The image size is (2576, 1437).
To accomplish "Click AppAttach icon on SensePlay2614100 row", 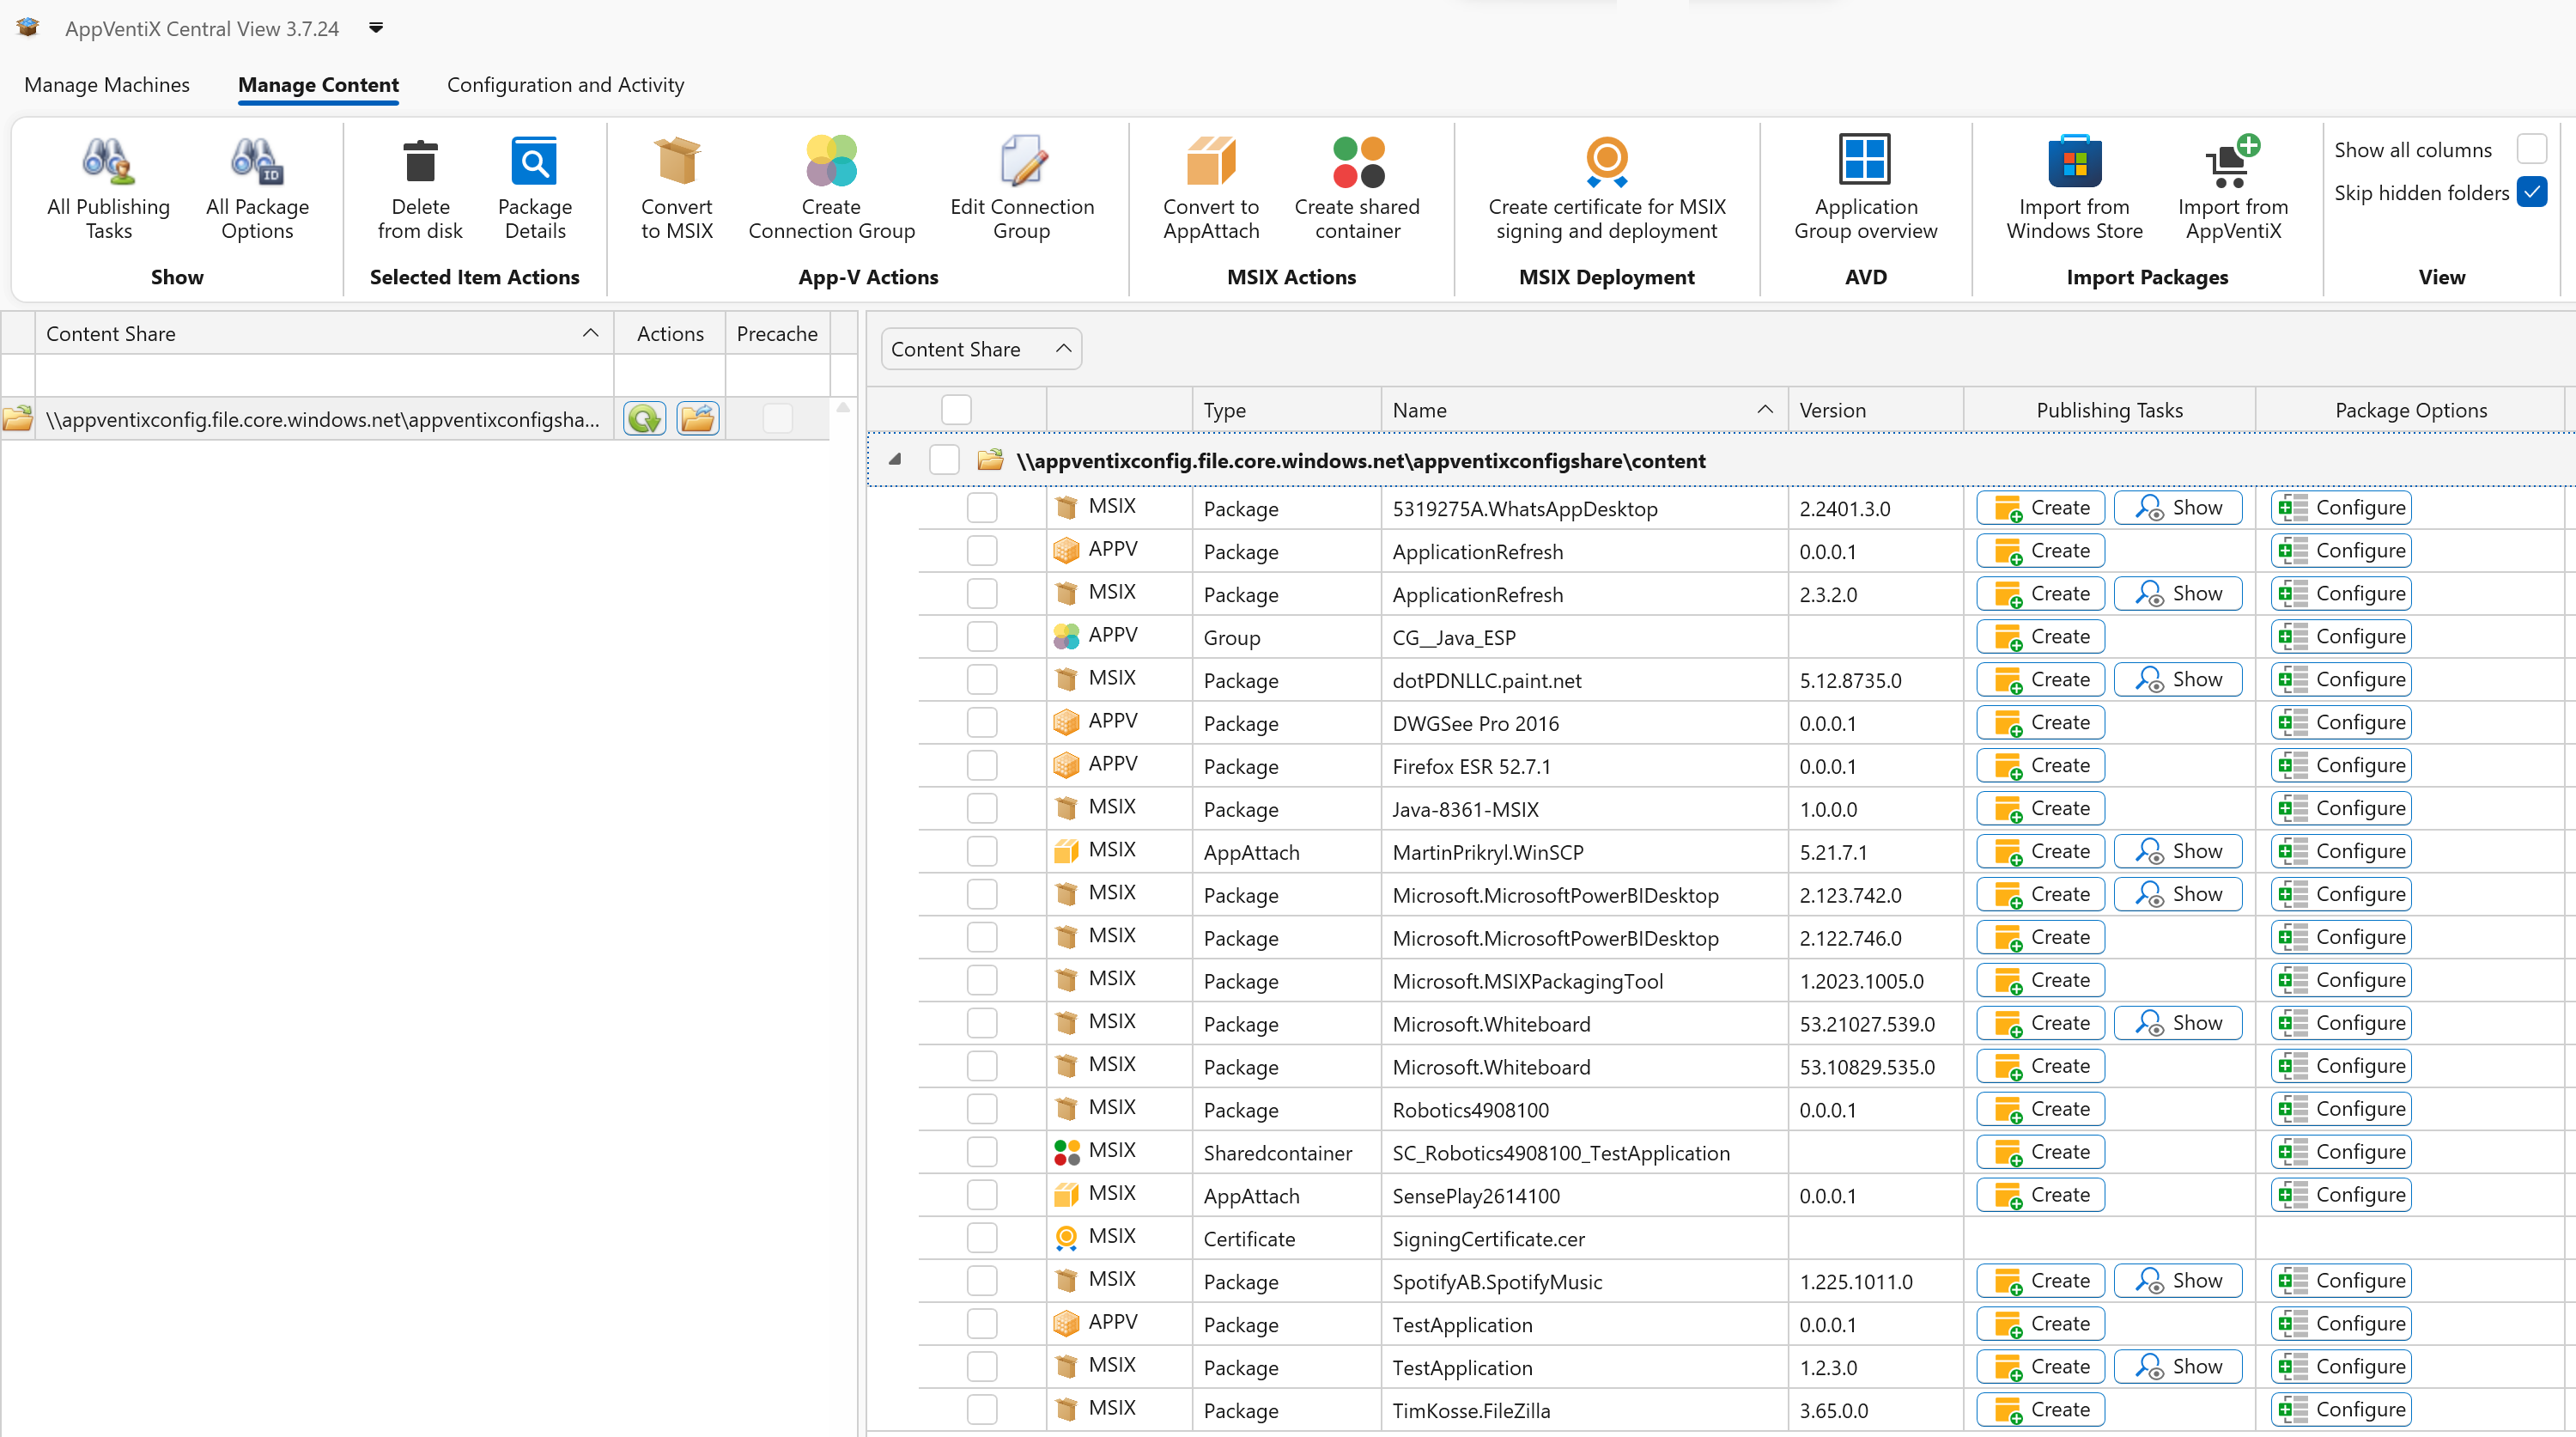I will (x=1066, y=1194).
